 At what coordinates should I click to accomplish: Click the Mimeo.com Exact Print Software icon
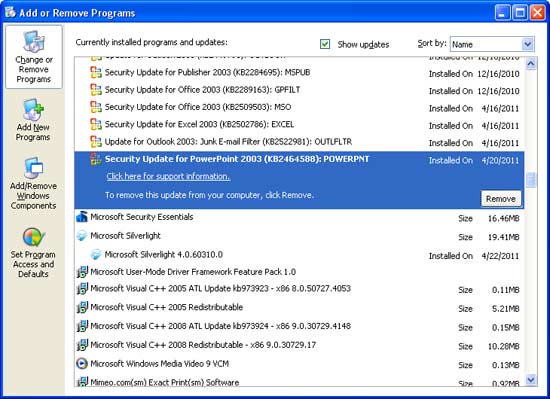[x=82, y=381]
